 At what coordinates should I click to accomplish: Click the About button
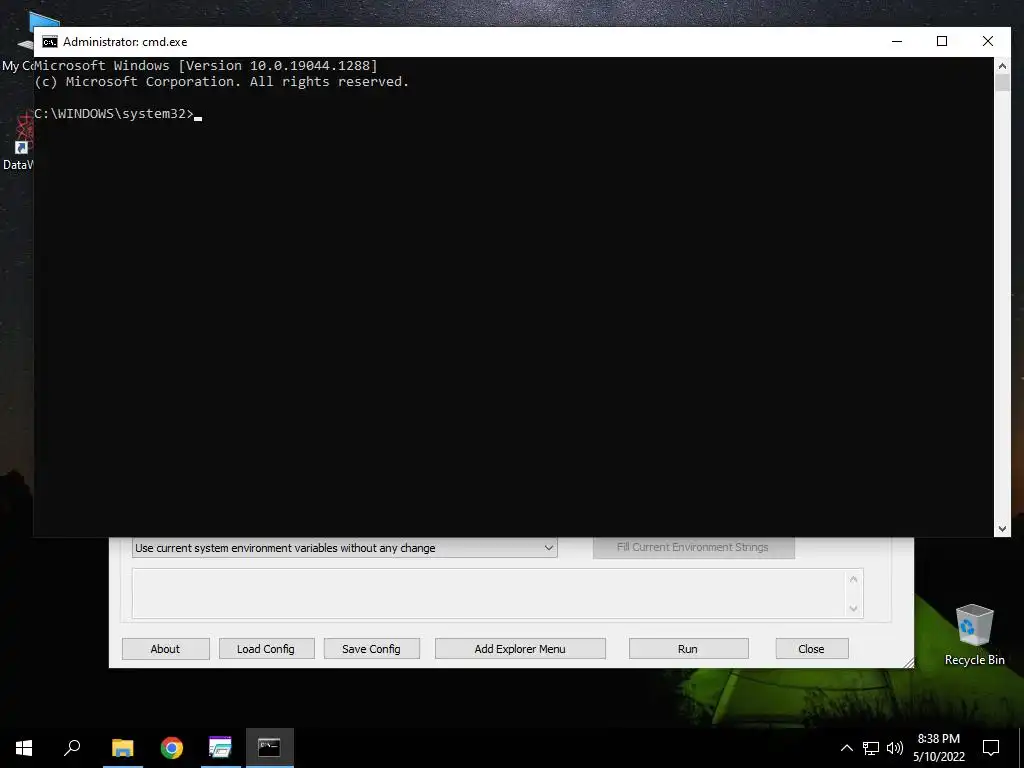click(x=165, y=649)
